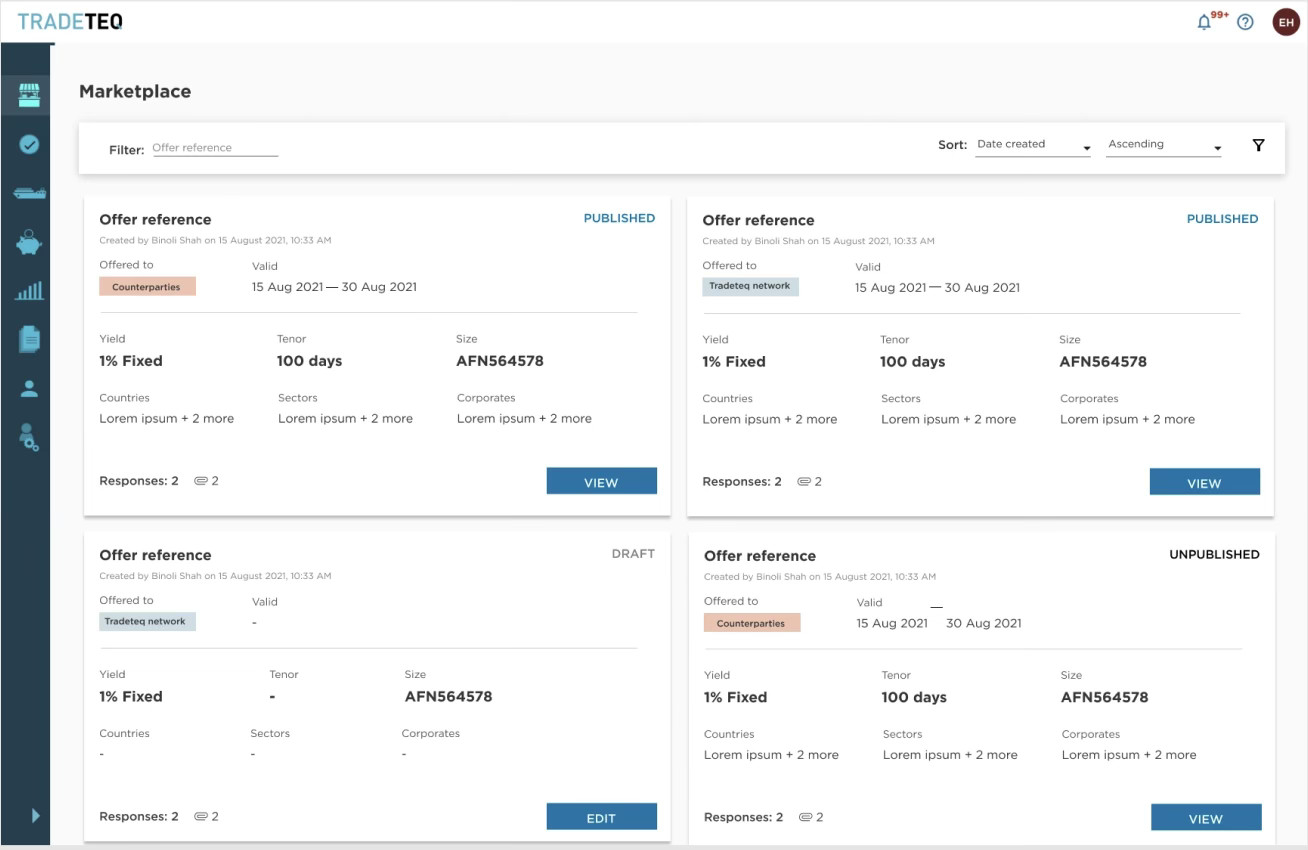Click PUBLISHED status on the Tradeteq network offer
1308x850 pixels.
[1222, 219]
